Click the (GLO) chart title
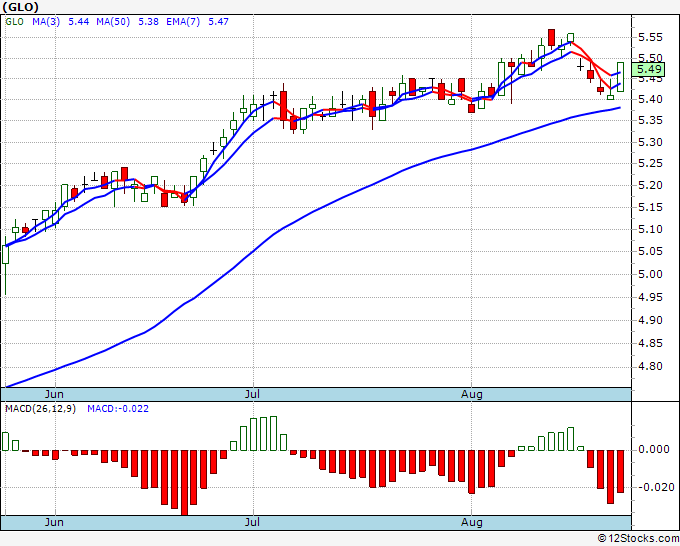680x546 pixels. [20, 7]
